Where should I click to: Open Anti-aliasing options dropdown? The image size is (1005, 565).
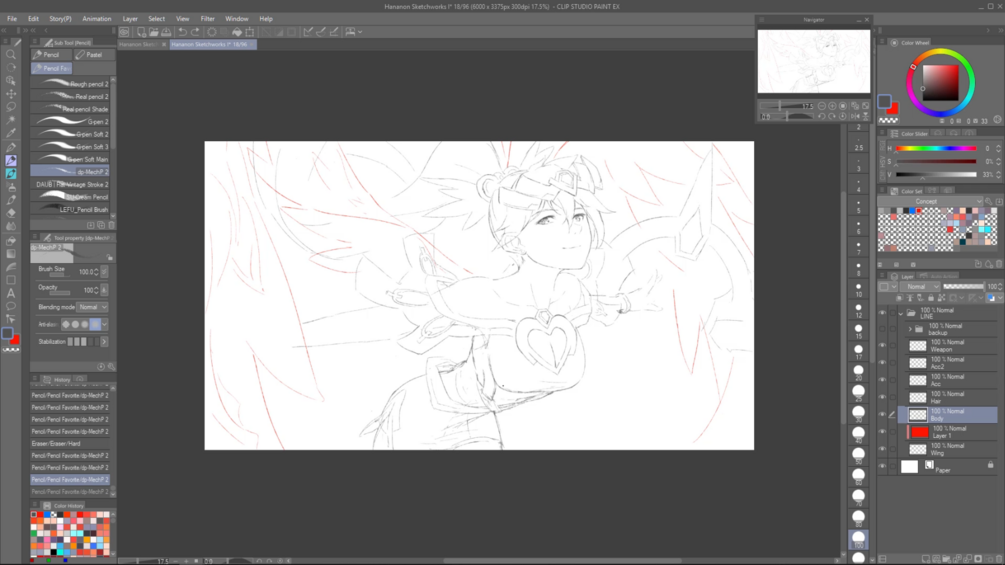[104, 325]
